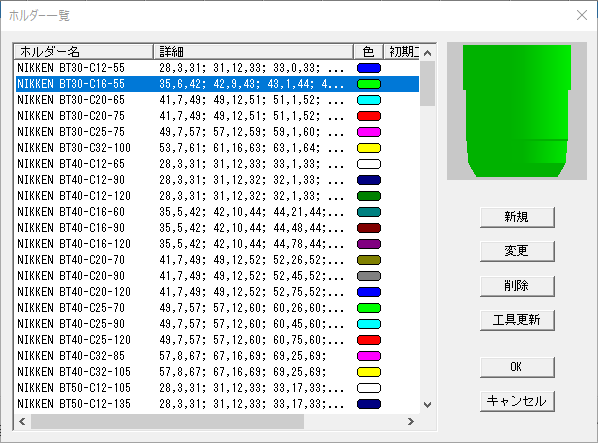Viewport: 598px width, 443px height.
Task: Select row NIKKEN BT30-C20-75
Action: tap(217, 116)
